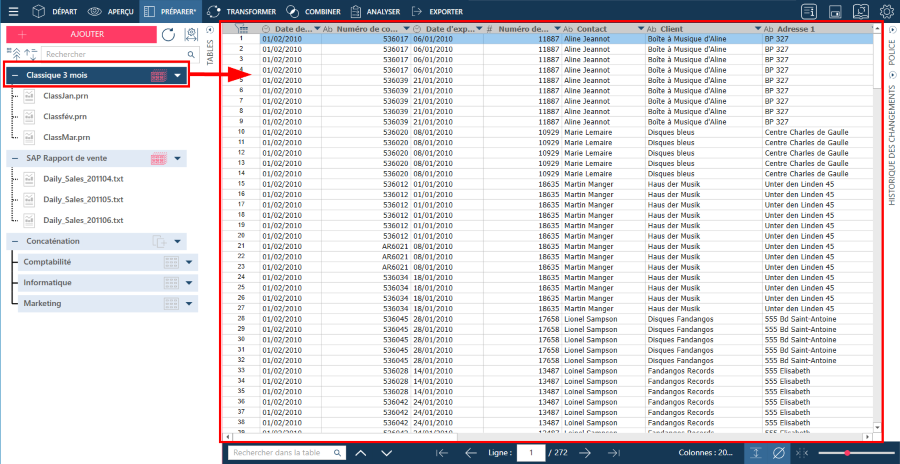900x464 pixels.
Task: Click the information panel icon in top bar
Action: point(810,11)
